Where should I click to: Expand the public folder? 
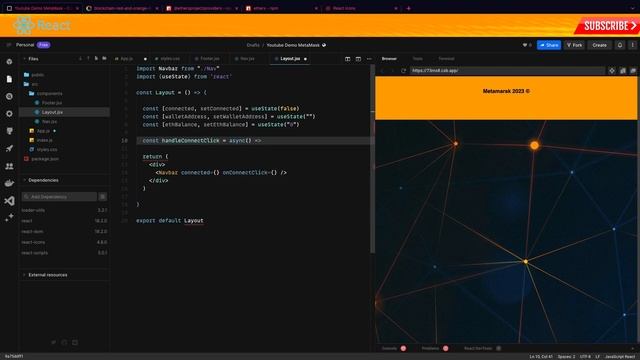(34, 75)
